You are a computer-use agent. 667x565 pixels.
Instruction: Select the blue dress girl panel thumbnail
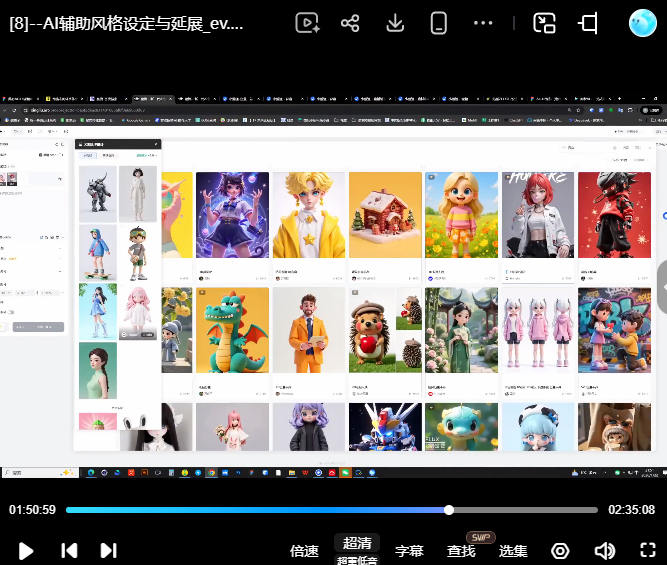coord(98,311)
